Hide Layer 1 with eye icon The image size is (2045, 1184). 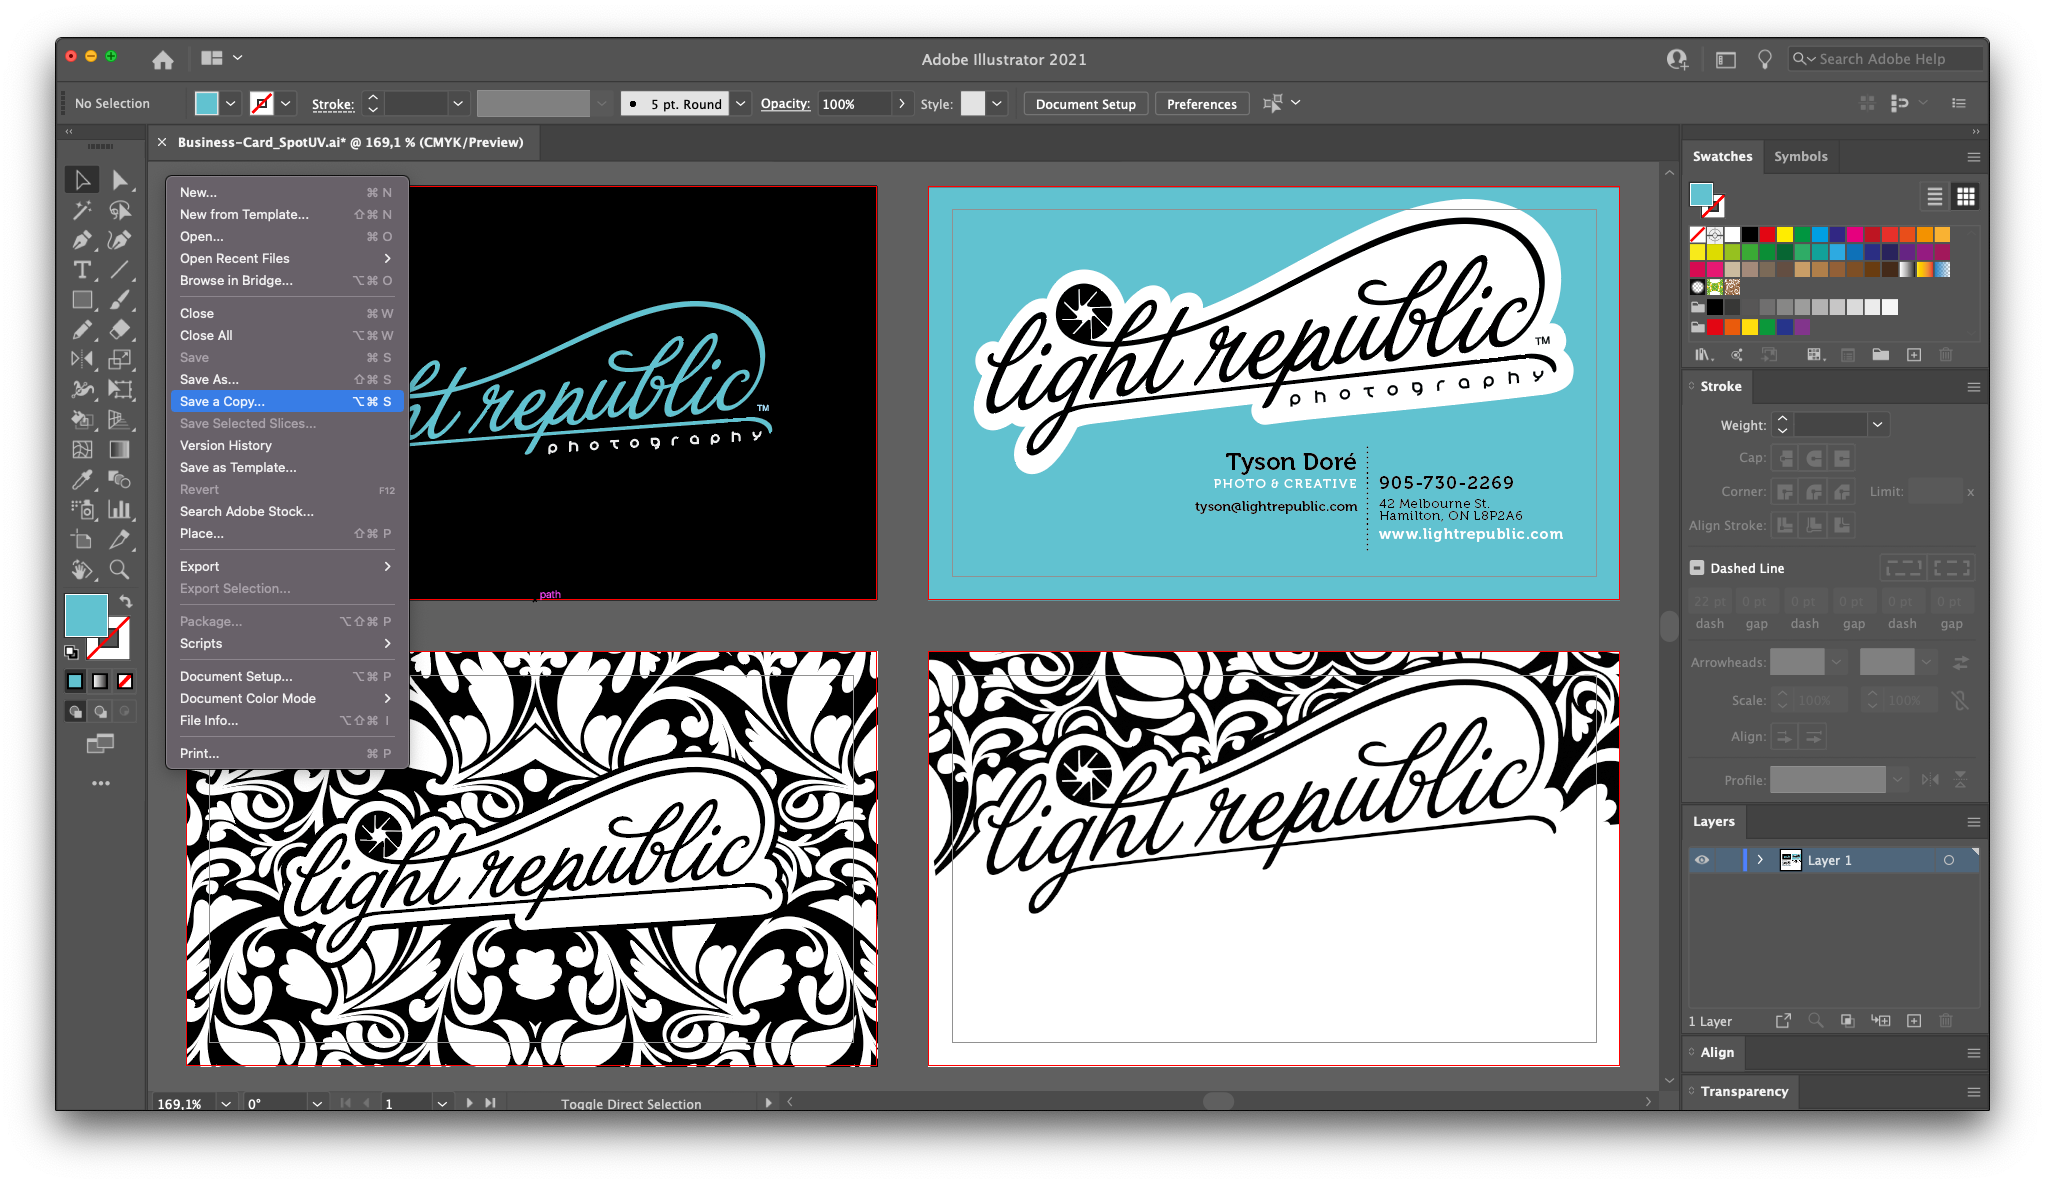pyautogui.click(x=1702, y=860)
